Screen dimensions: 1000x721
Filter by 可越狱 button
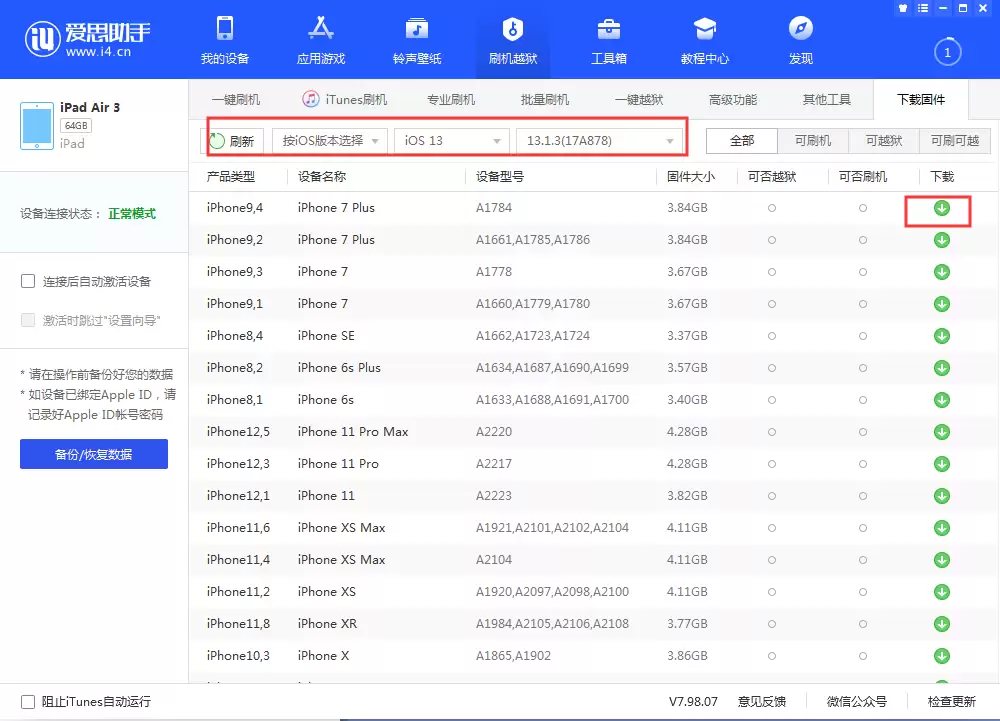pyautogui.click(x=884, y=141)
